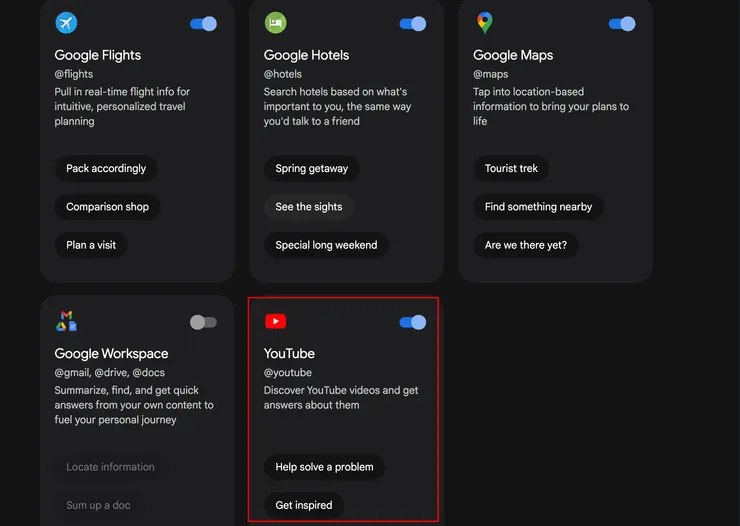Click the "Find something nearby" chip
Screen dimensions: 740x526
pyautogui.click(x=538, y=207)
